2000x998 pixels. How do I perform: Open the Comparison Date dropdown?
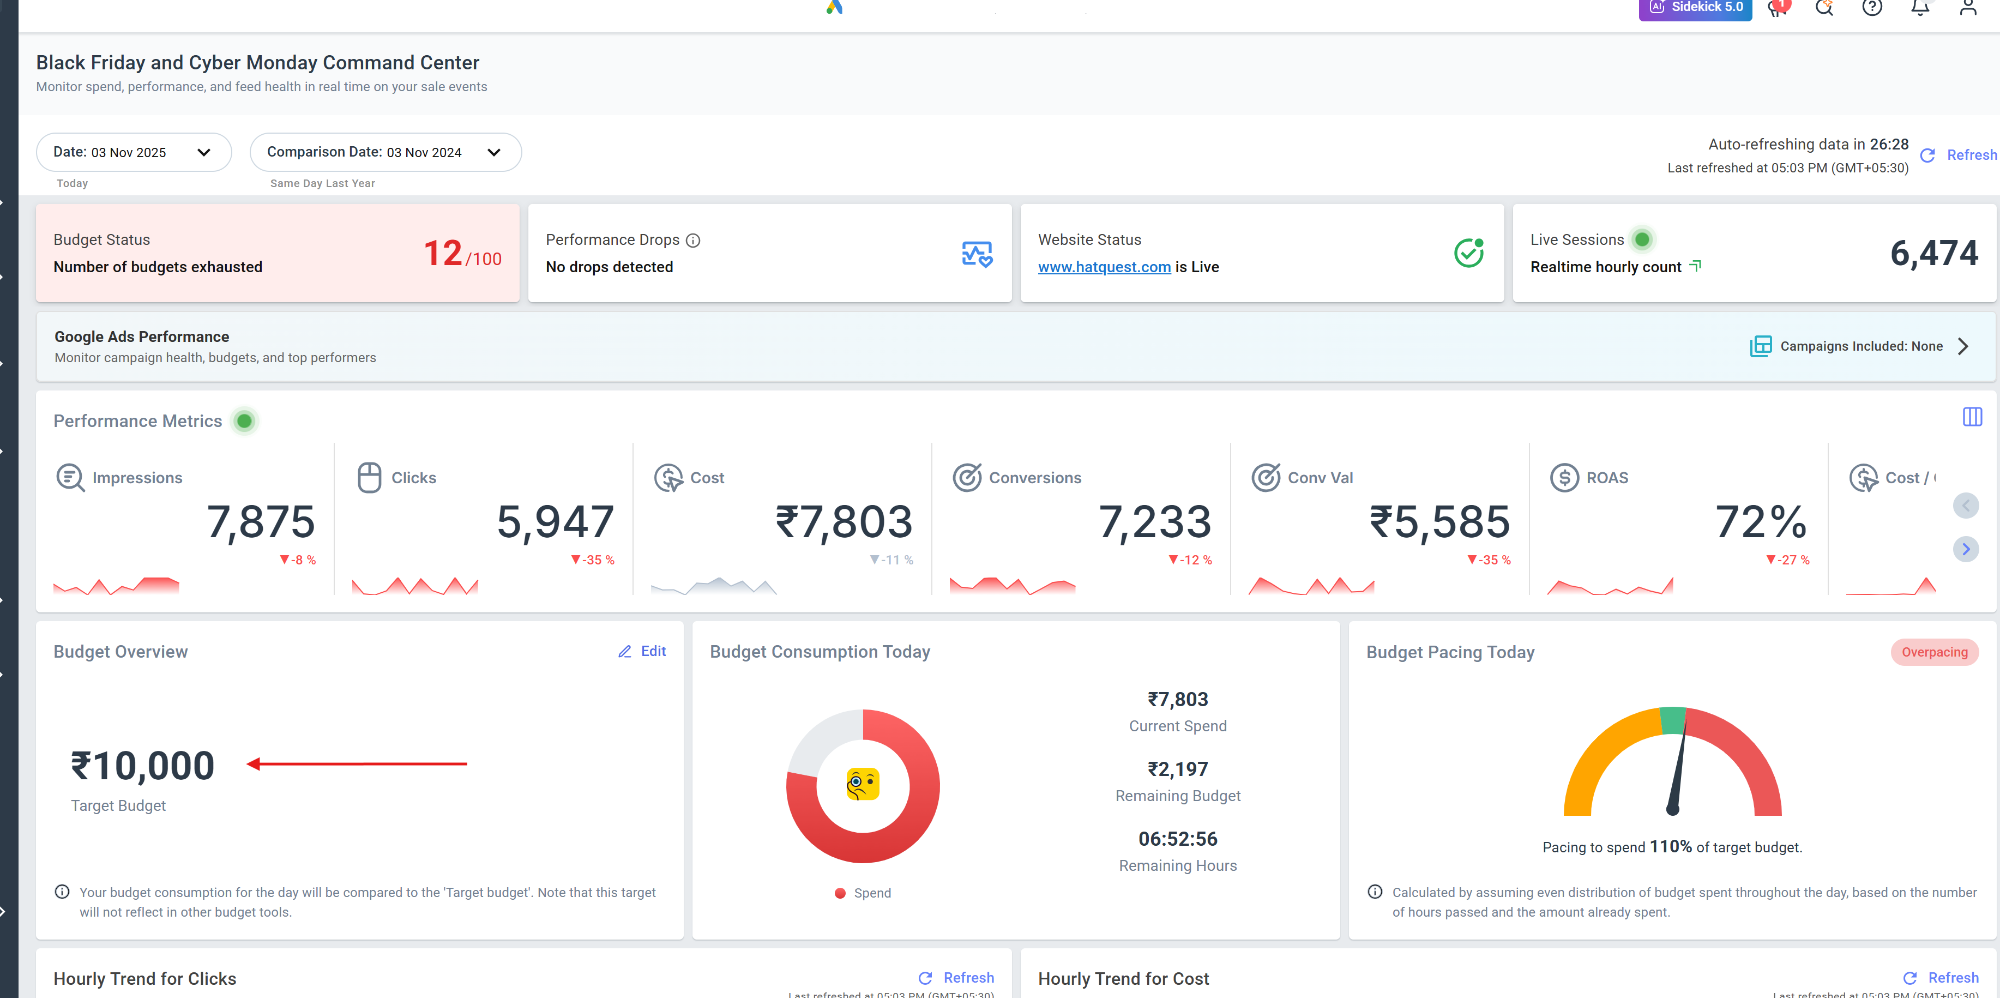coord(385,152)
